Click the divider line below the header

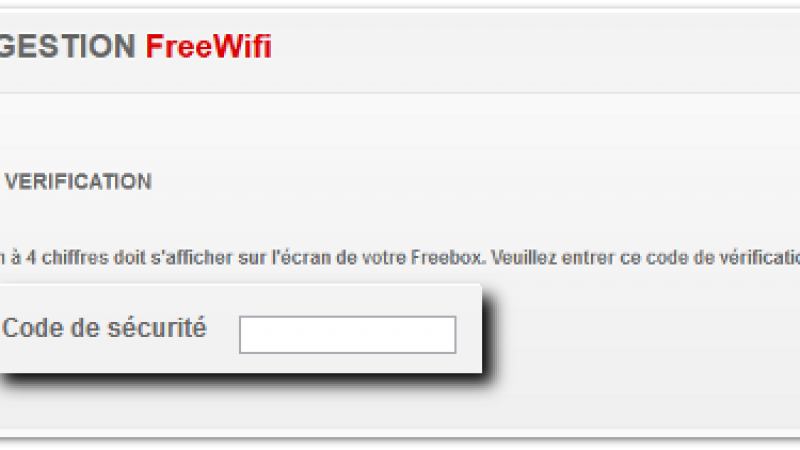click(400, 93)
